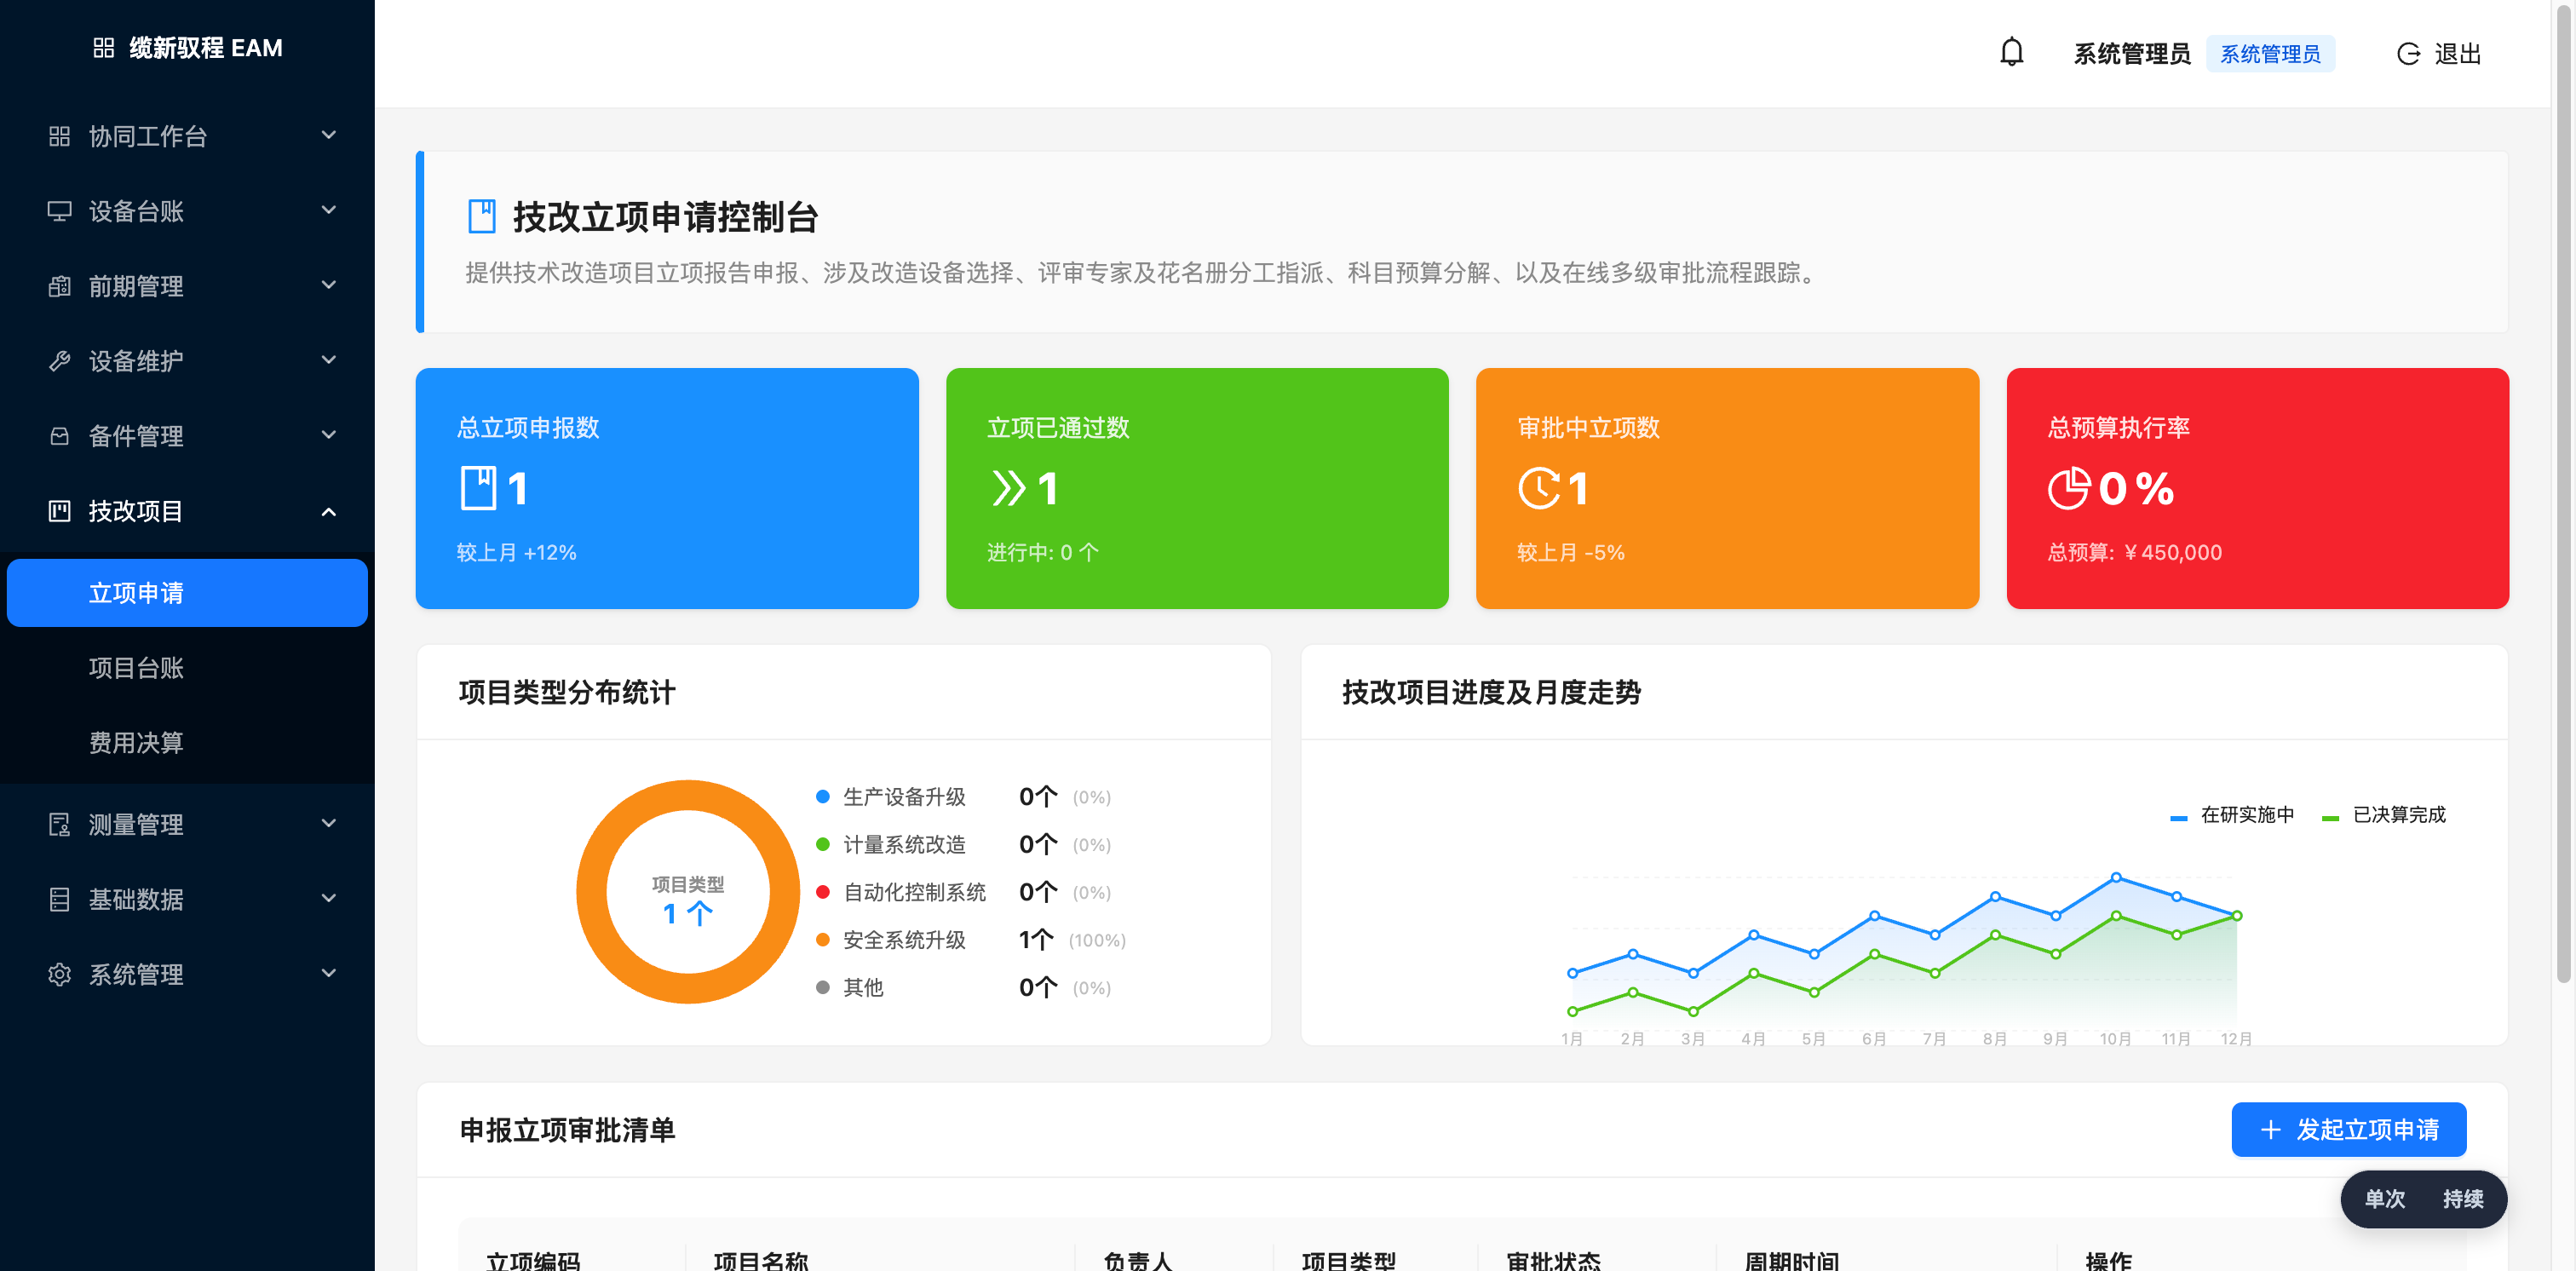The width and height of the screenshot is (2576, 1271).
Task: Expand the 前期管理 menu chevron
Action: (x=328, y=285)
